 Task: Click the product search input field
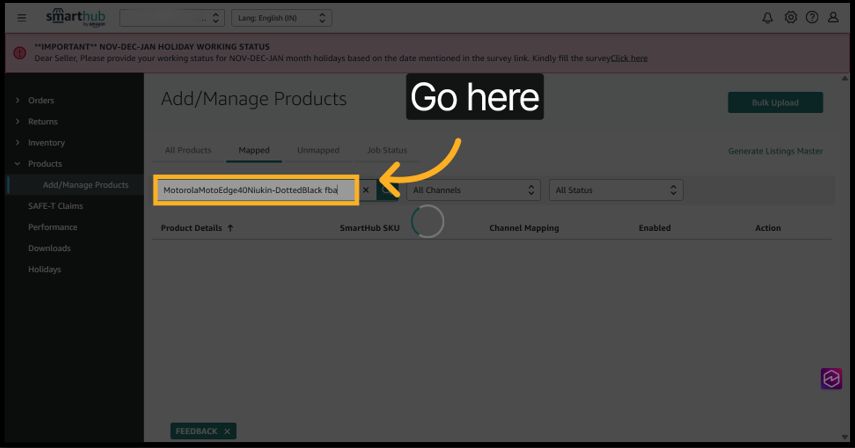[255, 190]
